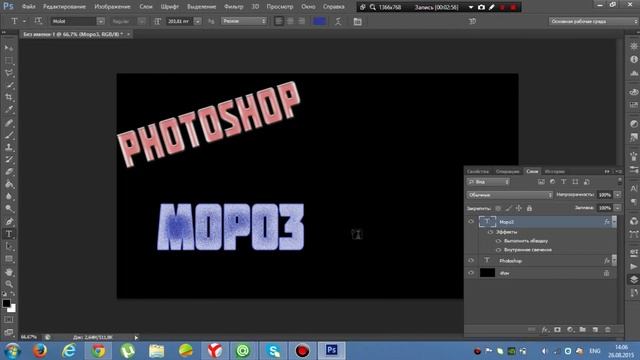
Task: Select the Eraser tool
Action: click(9, 172)
